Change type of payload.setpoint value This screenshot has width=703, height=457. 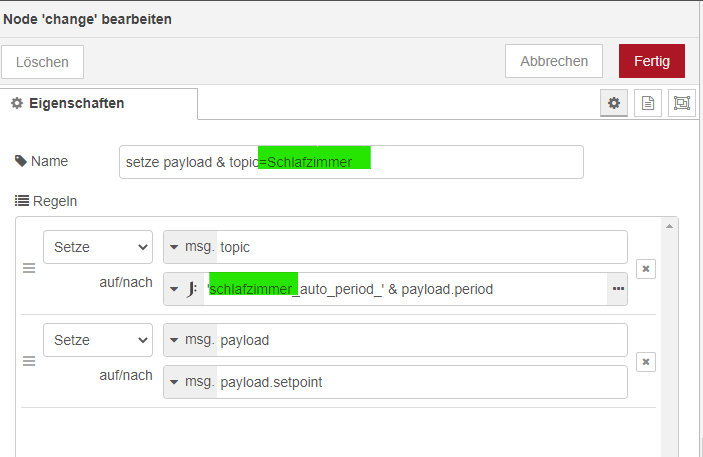pos(190,382)
